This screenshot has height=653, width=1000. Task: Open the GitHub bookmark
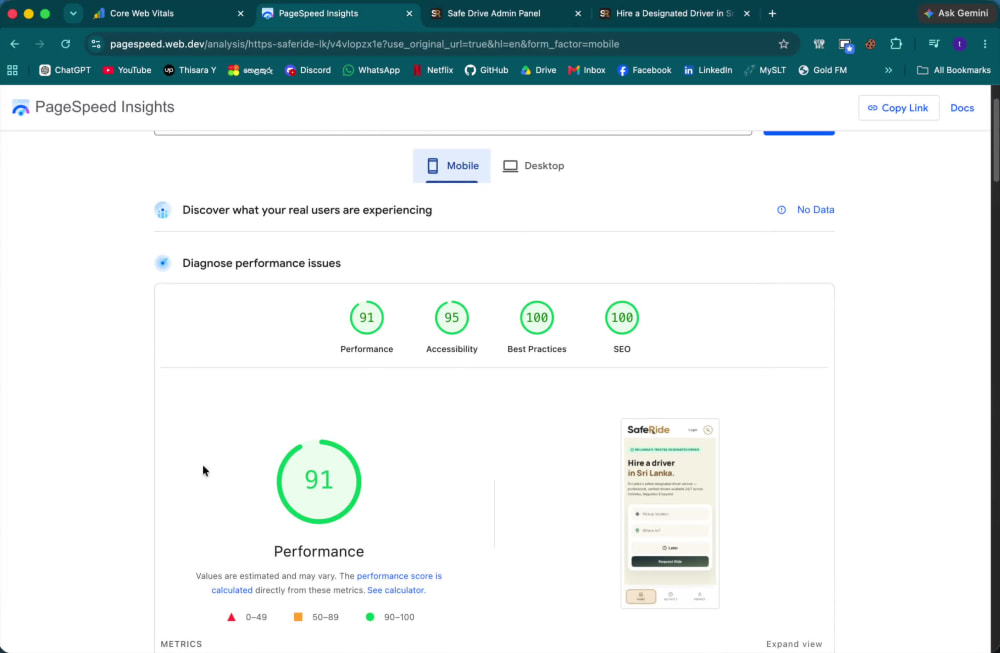(487, 70)
